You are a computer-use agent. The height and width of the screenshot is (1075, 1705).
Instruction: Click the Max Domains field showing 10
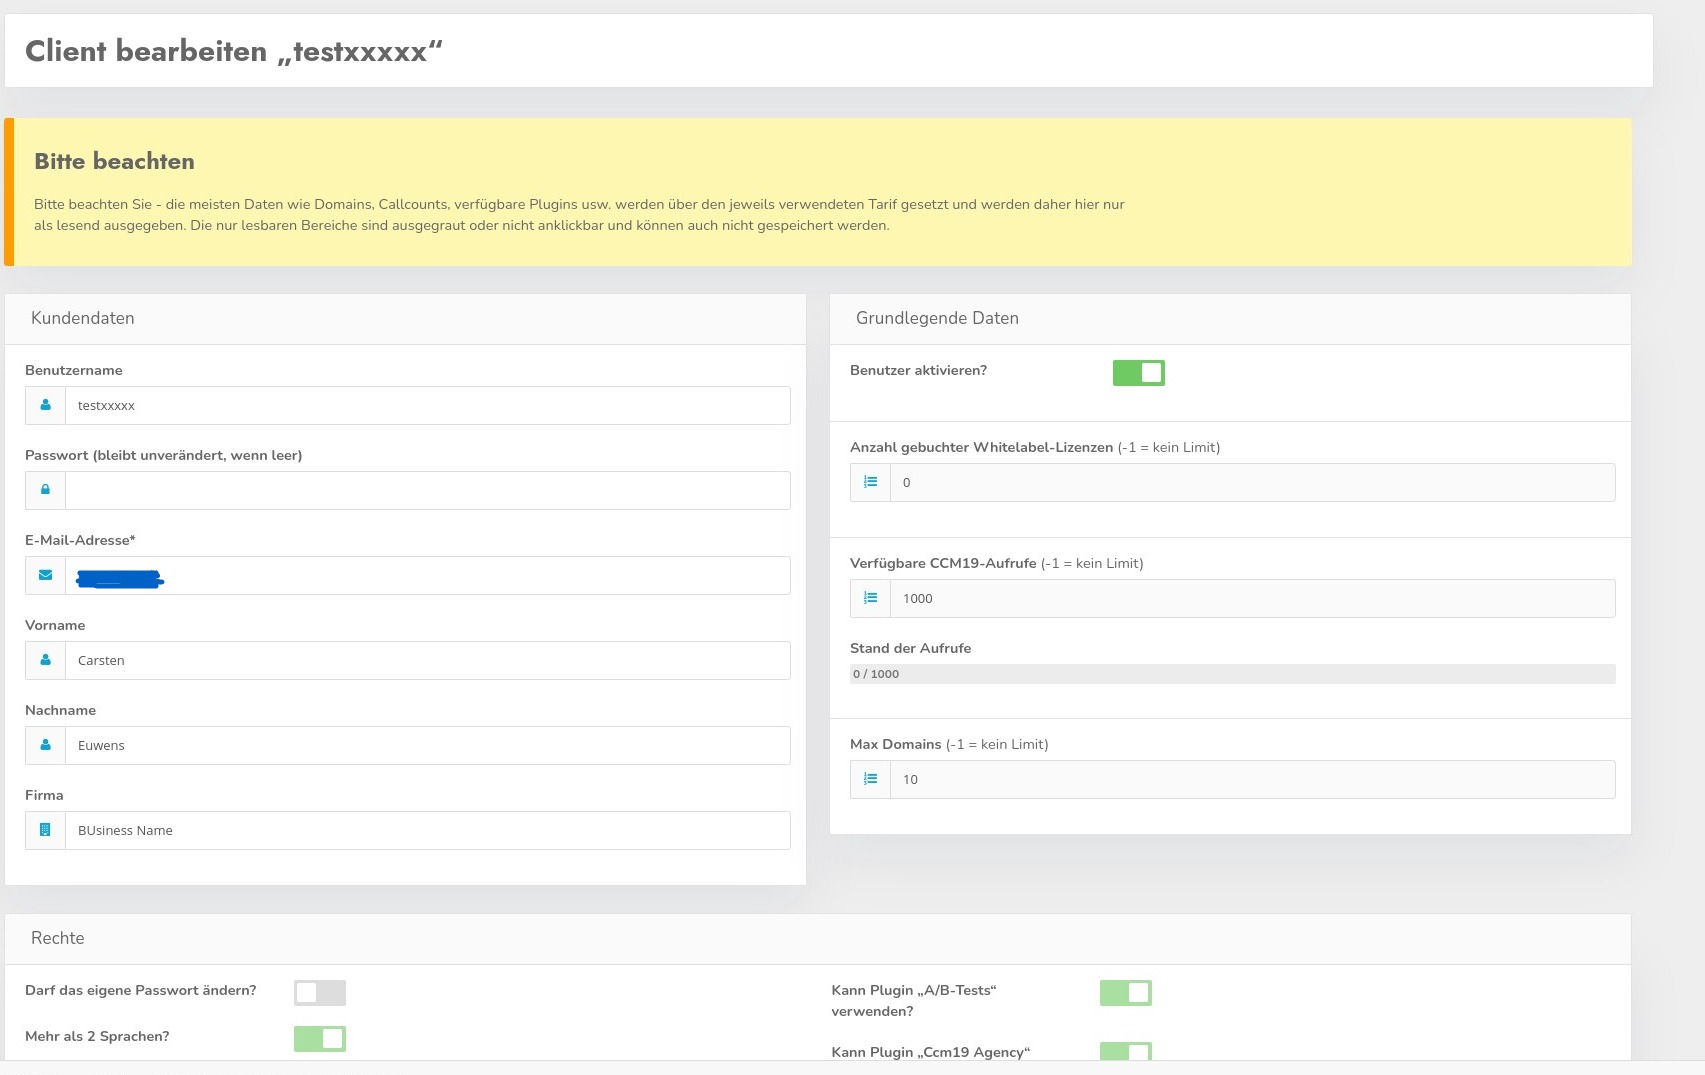click(x=1251, y=779)
